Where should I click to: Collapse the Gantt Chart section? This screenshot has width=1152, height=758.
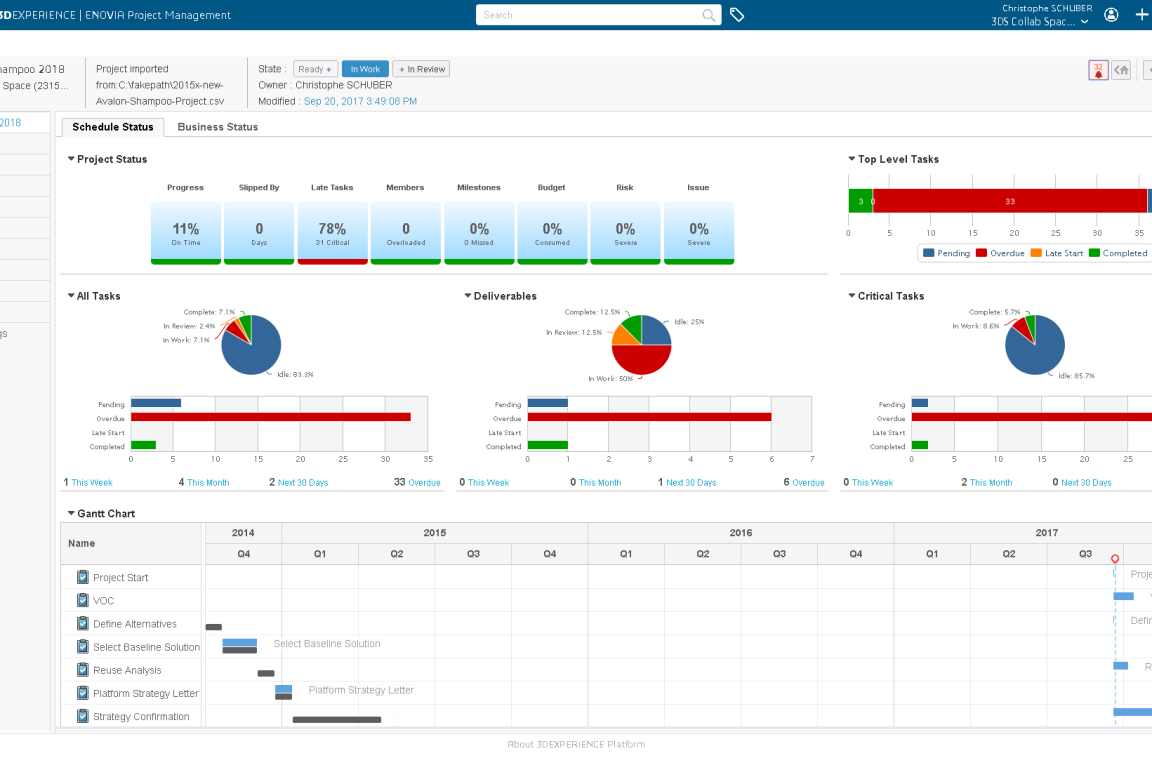tap(71, 513)
